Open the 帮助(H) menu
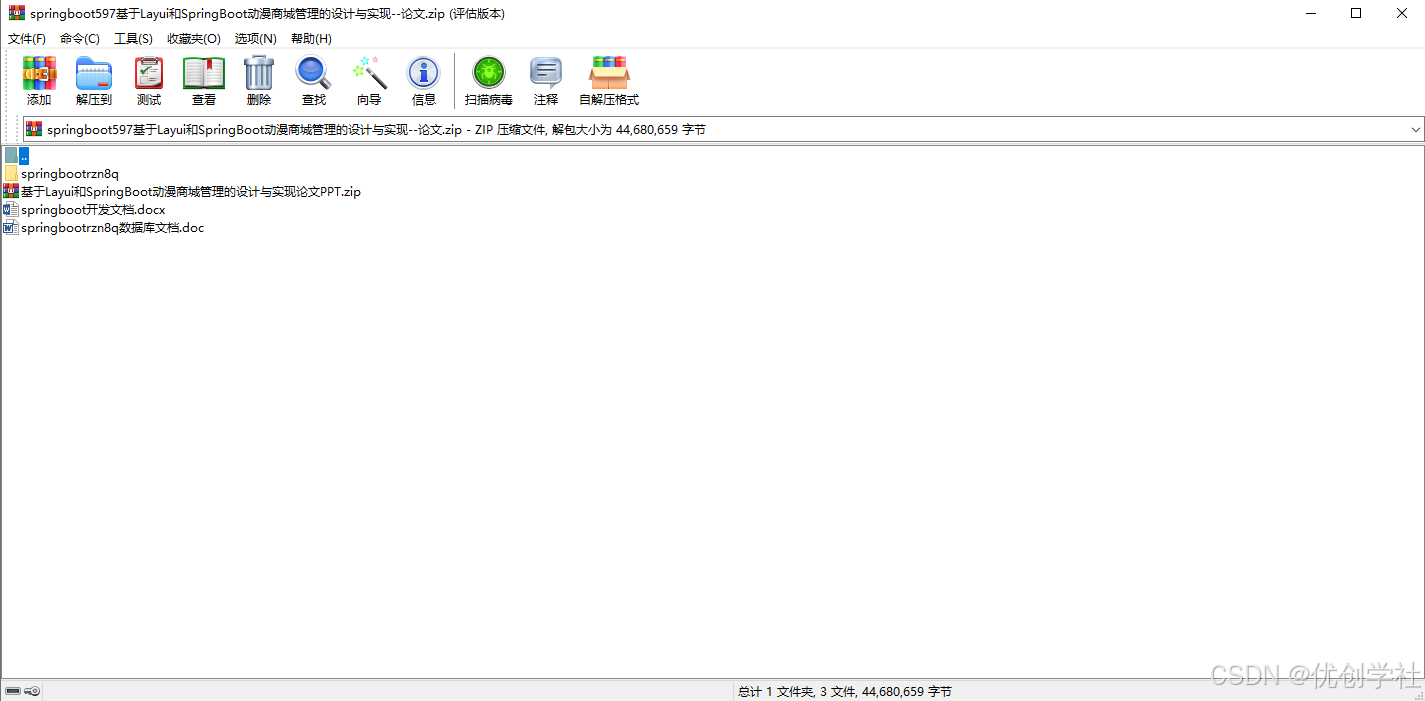1425x701 pixels. (311, 38)
